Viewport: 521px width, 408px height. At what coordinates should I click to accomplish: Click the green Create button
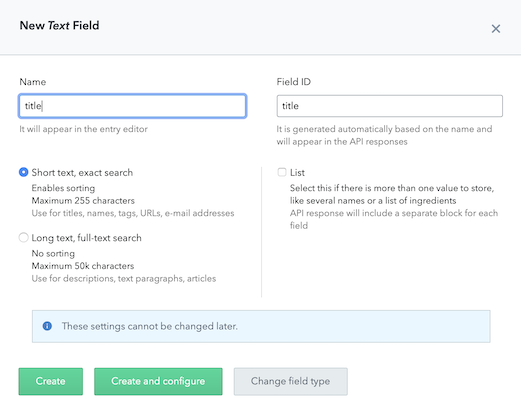coord(51,381)
